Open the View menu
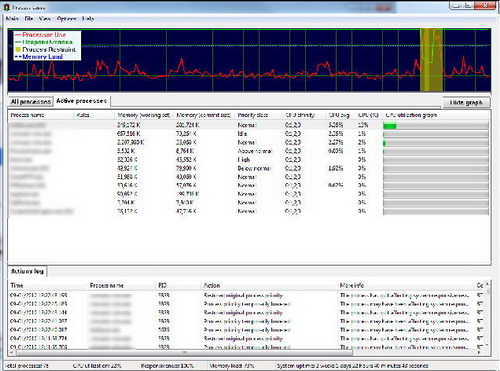This screenshot has width=500, height=371. coord(45,19)
